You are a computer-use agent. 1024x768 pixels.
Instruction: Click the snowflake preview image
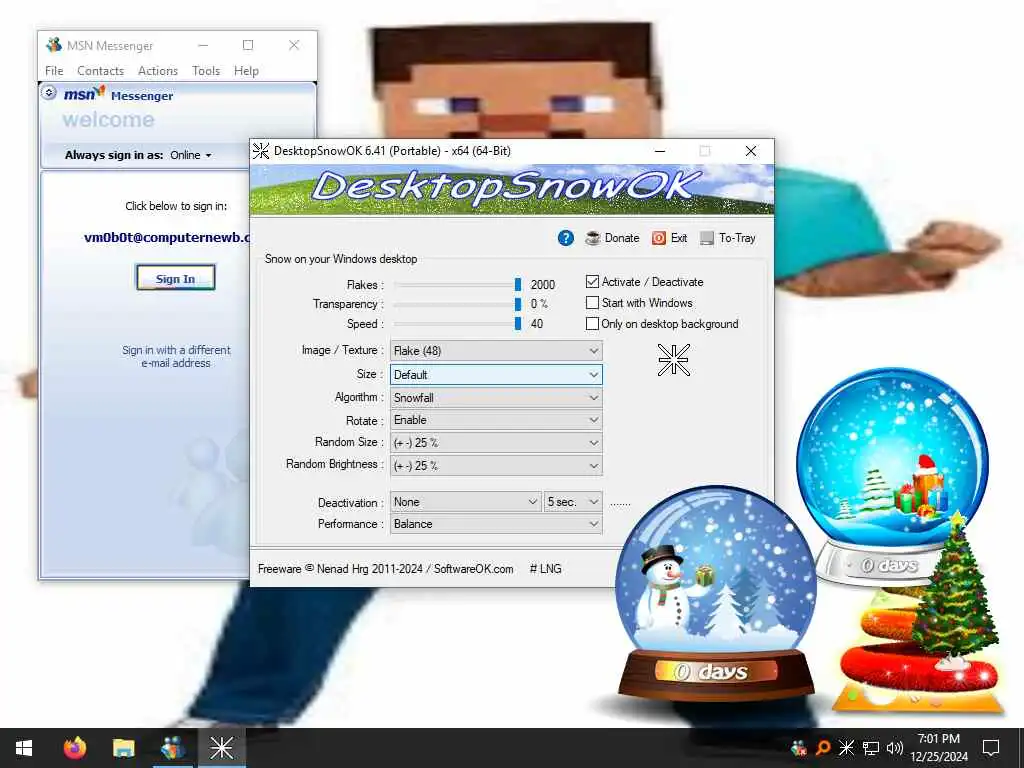673,360
